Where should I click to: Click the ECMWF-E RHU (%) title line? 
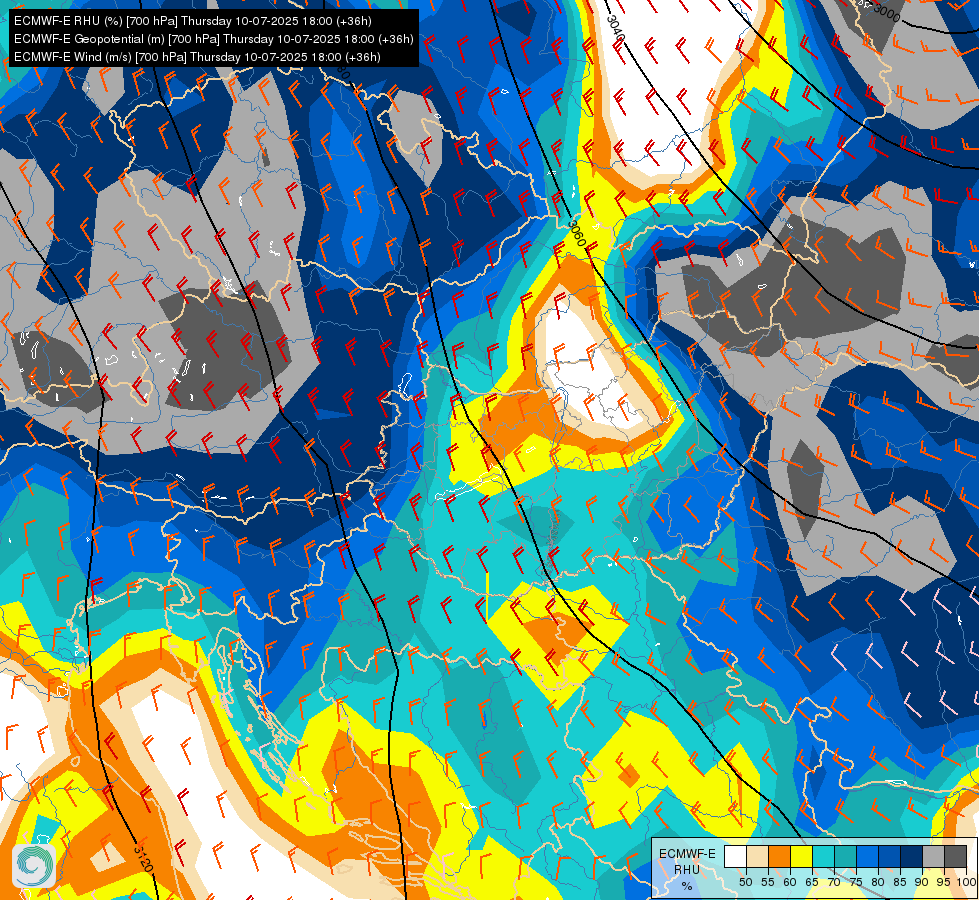[192, 21]
